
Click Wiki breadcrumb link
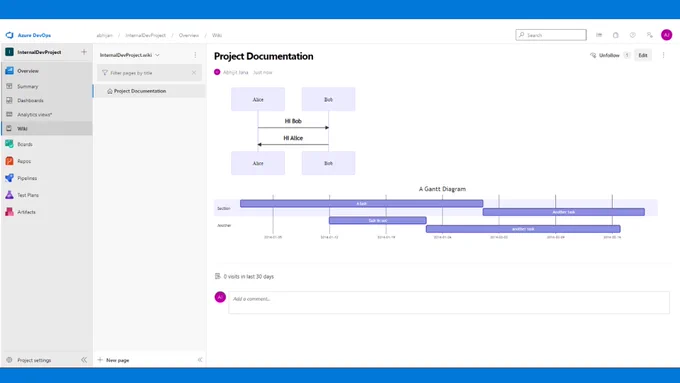pos(217,35)
